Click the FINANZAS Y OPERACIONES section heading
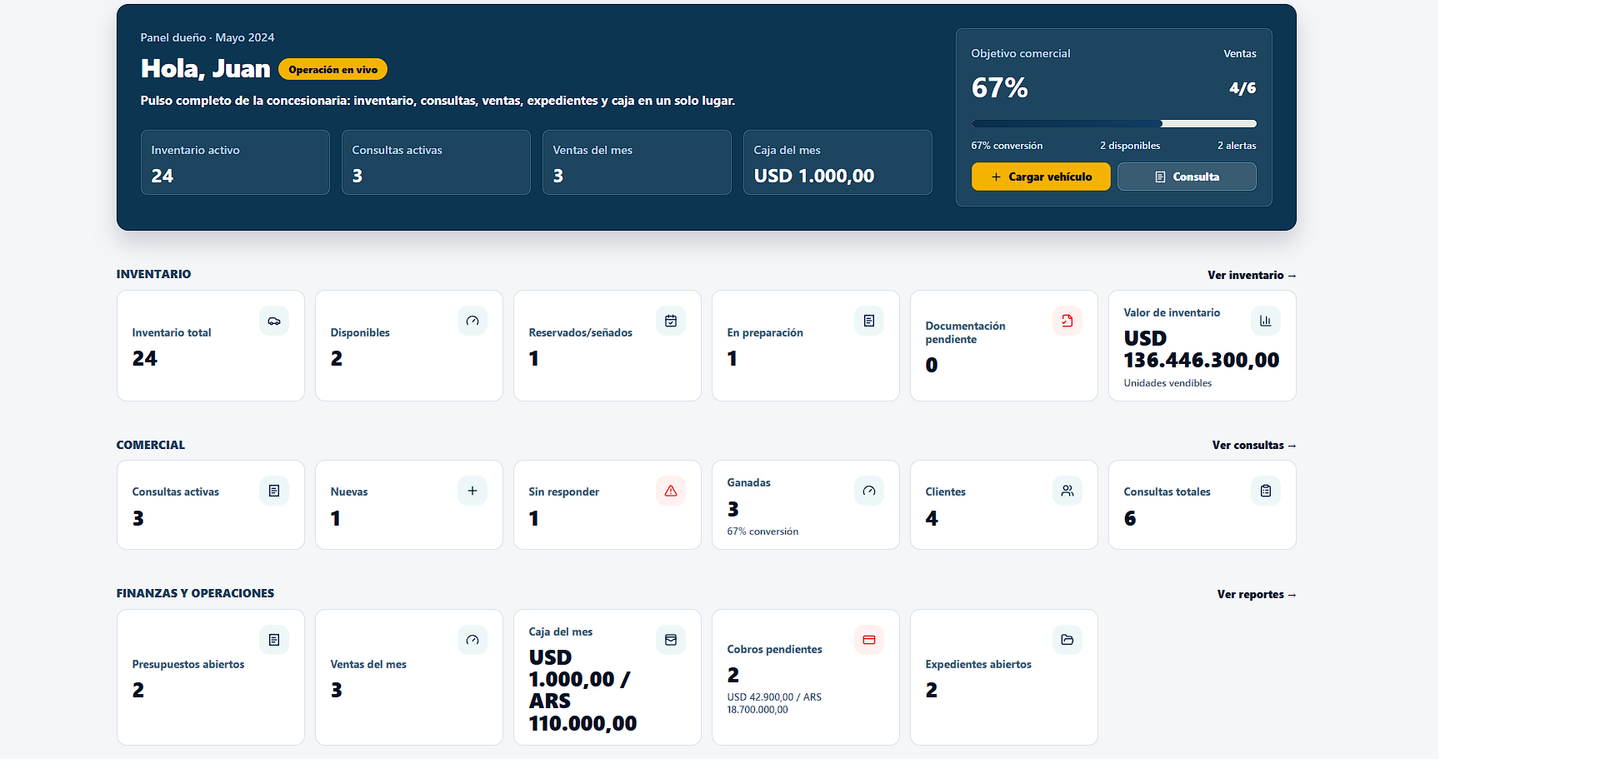This screenshot has height=778, width=1600. (x=195, y=593)
